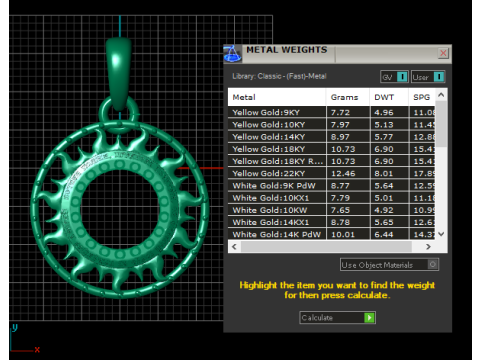Select the White Gold:9K PdW row

(x=332, y=186)
